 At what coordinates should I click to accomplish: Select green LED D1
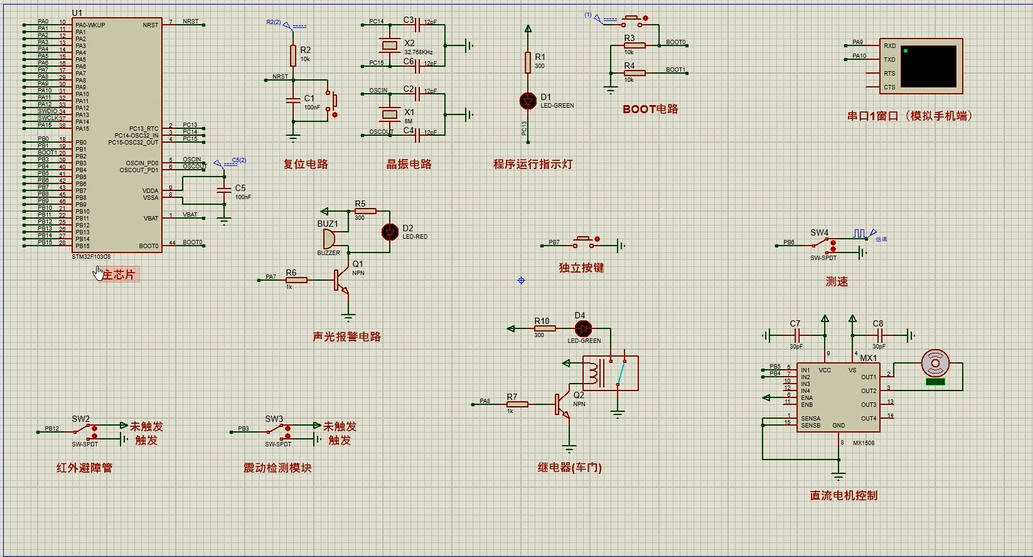click(x=528, y=100)
